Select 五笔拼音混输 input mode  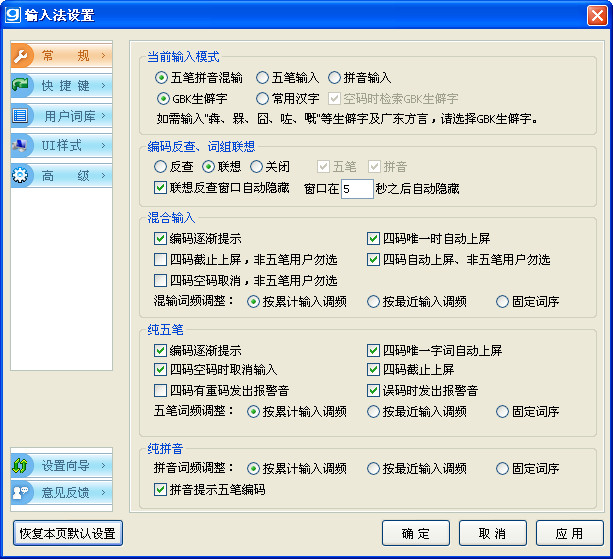tap(199, 78)
